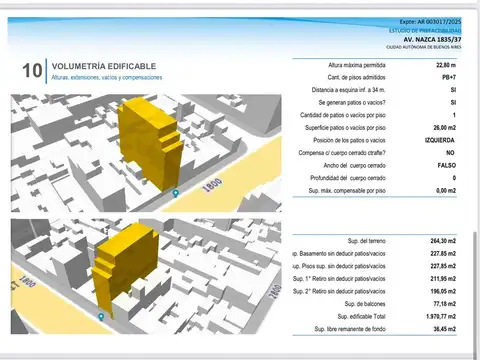Click the section number 10
480x360 pixels.
(32, 71)
